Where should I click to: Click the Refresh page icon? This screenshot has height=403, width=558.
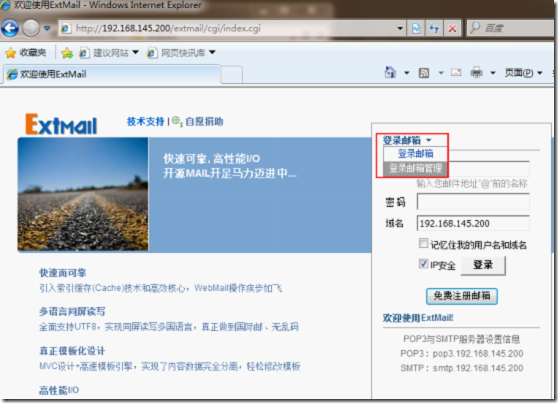[434, 28]
